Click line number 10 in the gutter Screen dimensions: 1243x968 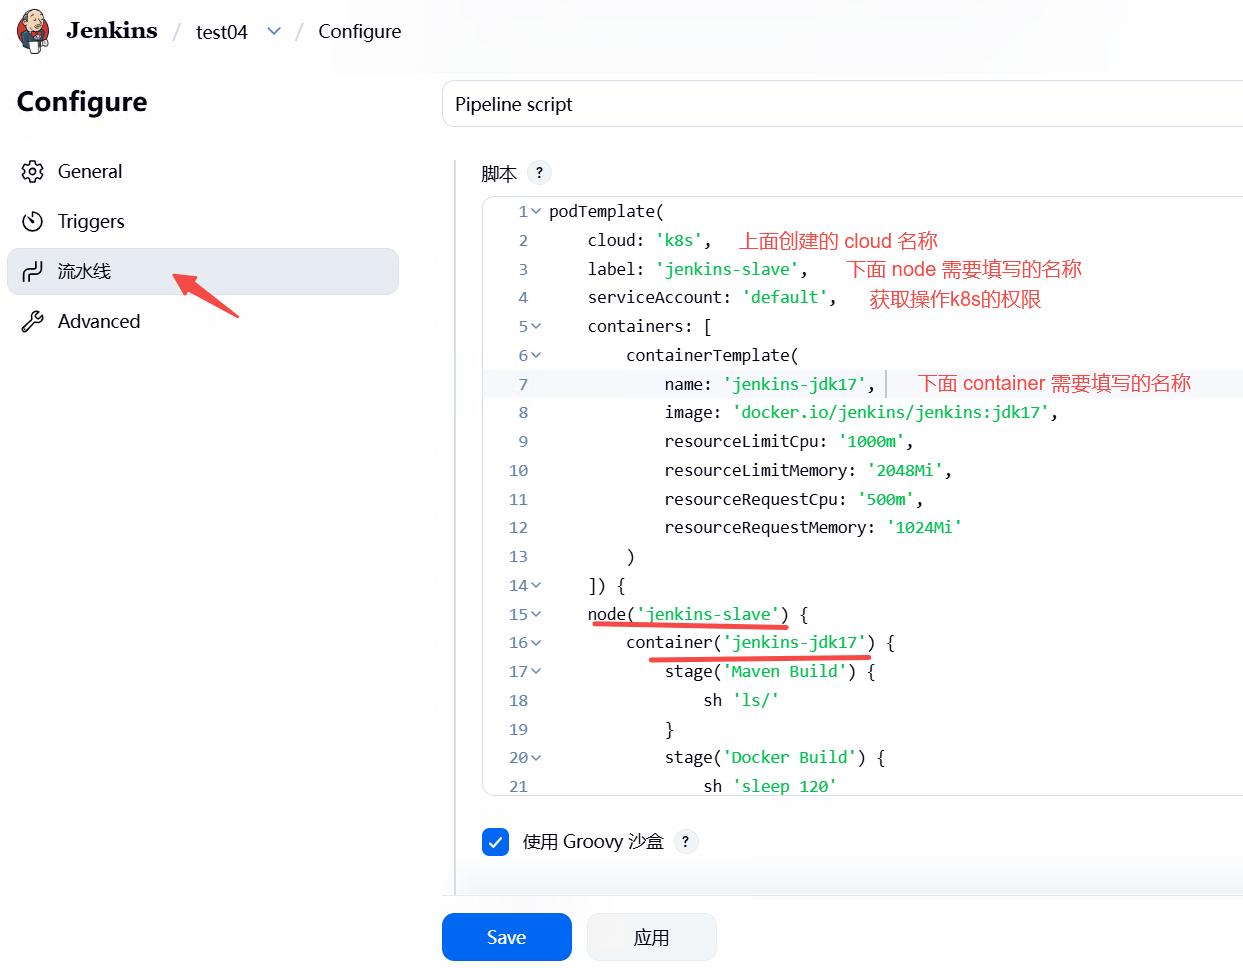pyautogui.click(x=518, y=471)
